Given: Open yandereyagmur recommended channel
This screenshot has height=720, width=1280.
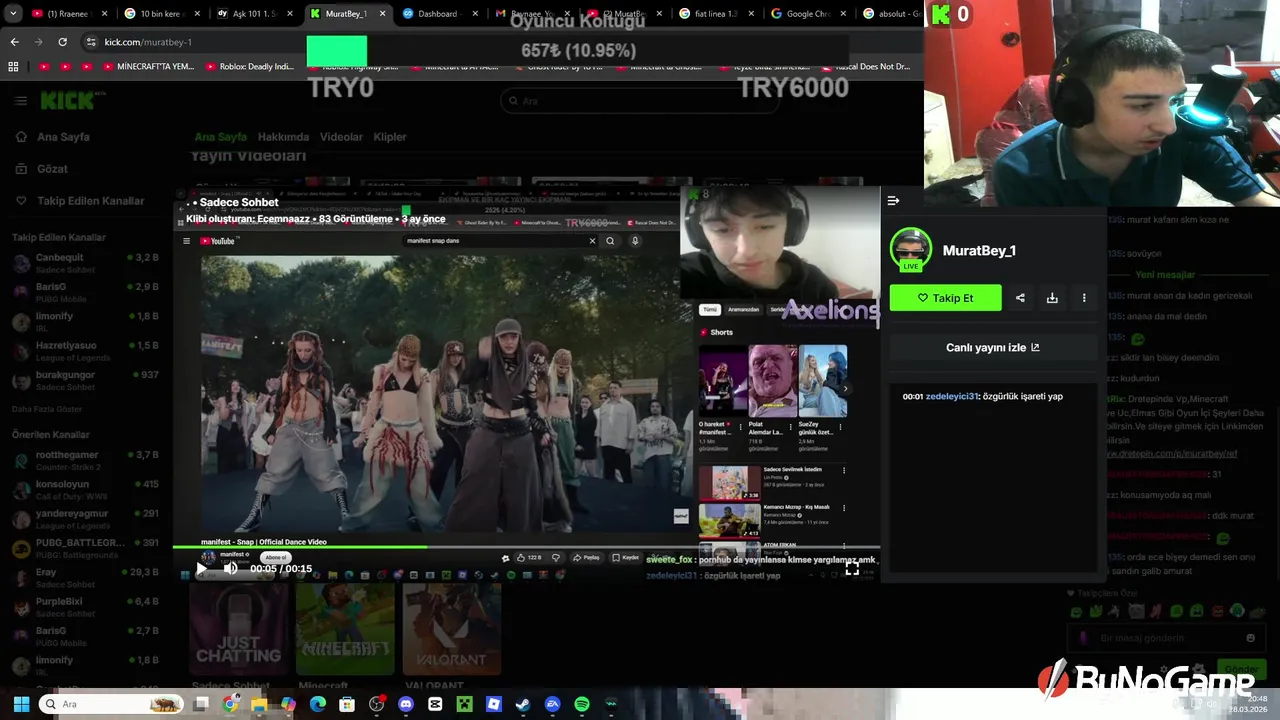Looking at the screenshot, I should [85, 518].
